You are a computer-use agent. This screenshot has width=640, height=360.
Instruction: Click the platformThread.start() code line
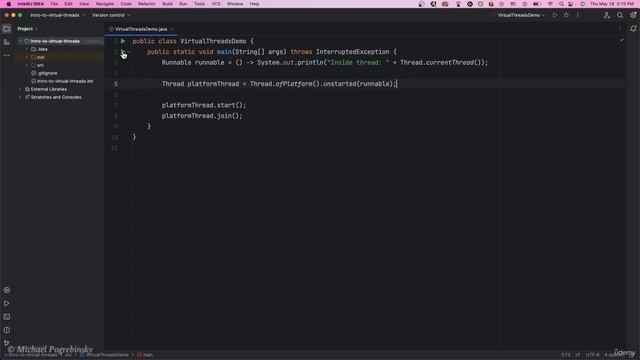[x=204, y=105]
